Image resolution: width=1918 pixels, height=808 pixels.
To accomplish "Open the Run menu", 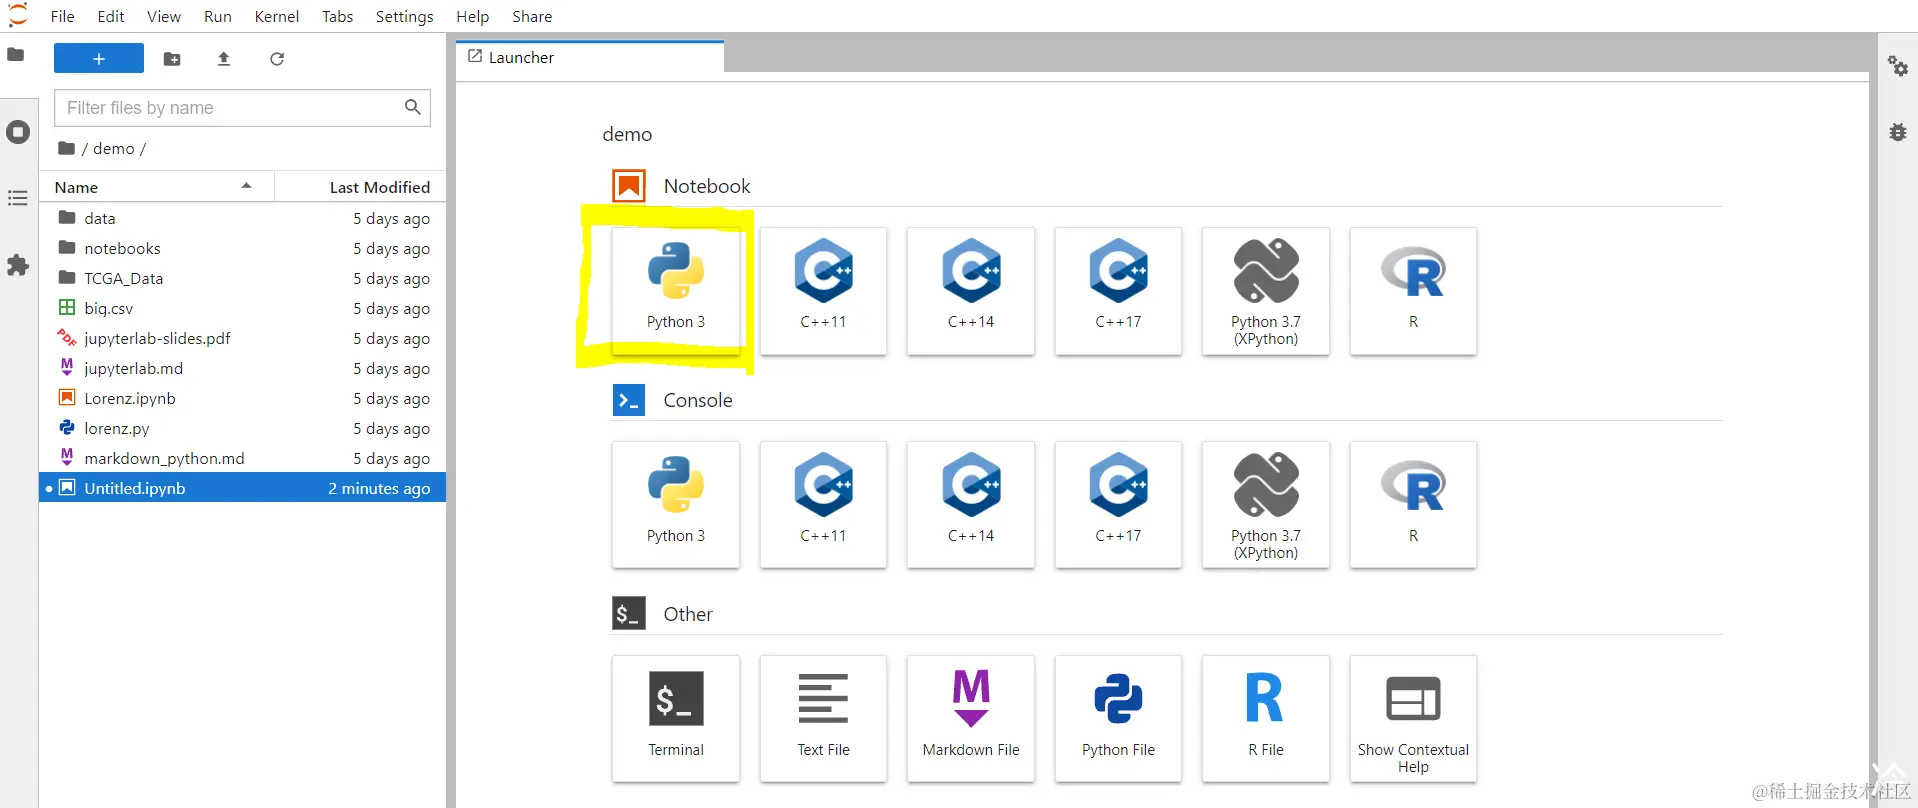I will pos(218,16).
